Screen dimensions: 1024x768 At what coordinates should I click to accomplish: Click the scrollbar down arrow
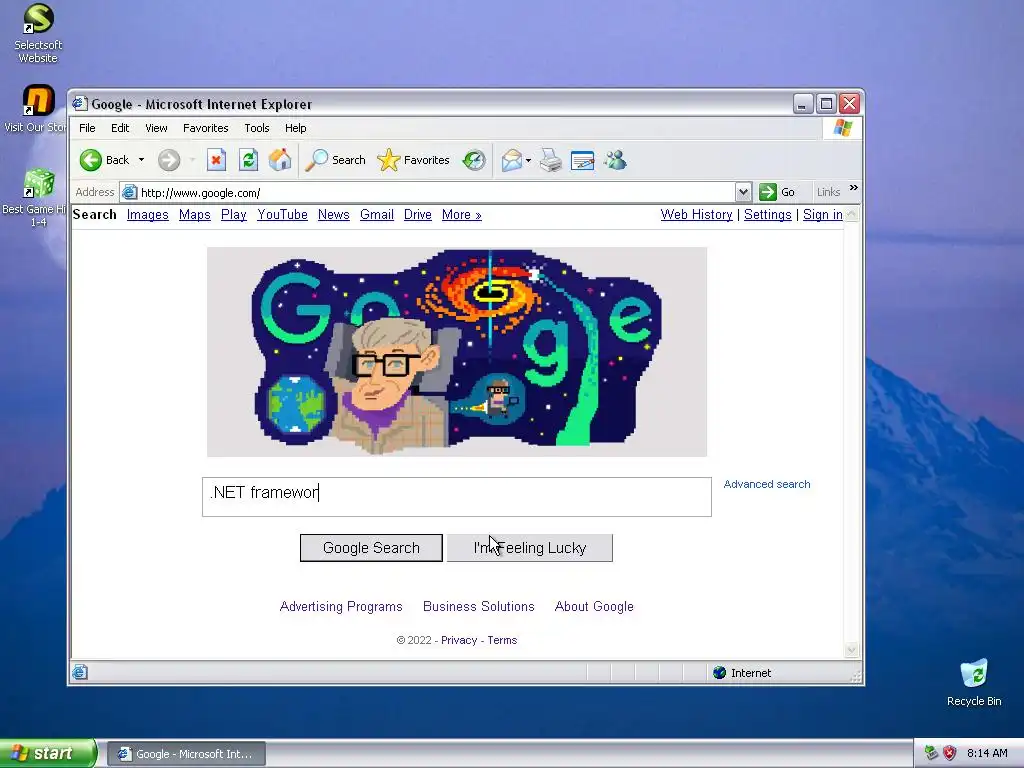(x=851, y=650)
